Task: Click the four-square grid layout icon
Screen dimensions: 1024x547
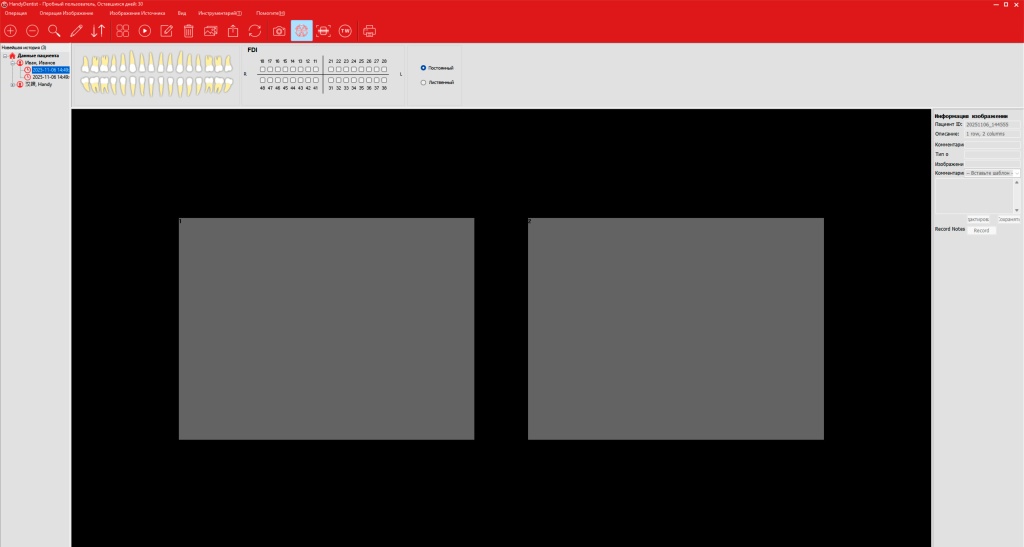Action: click(x=122, y=31)
